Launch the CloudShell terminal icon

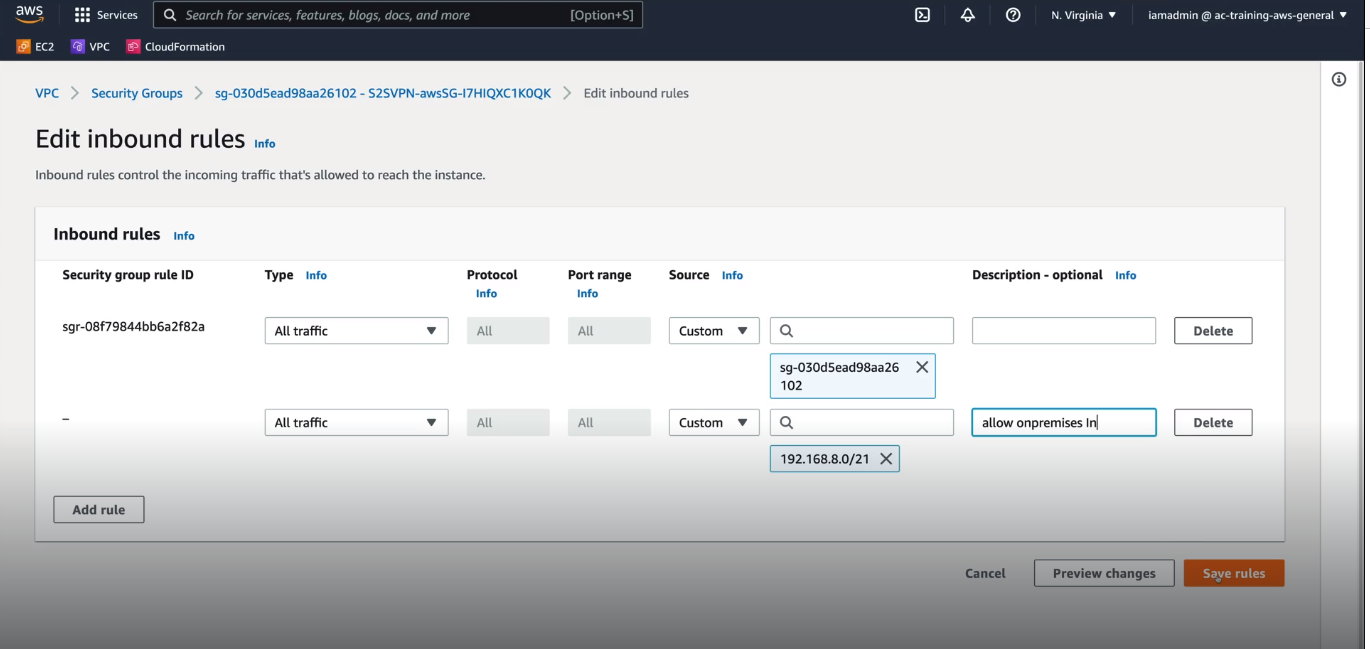tap(921, 15)
